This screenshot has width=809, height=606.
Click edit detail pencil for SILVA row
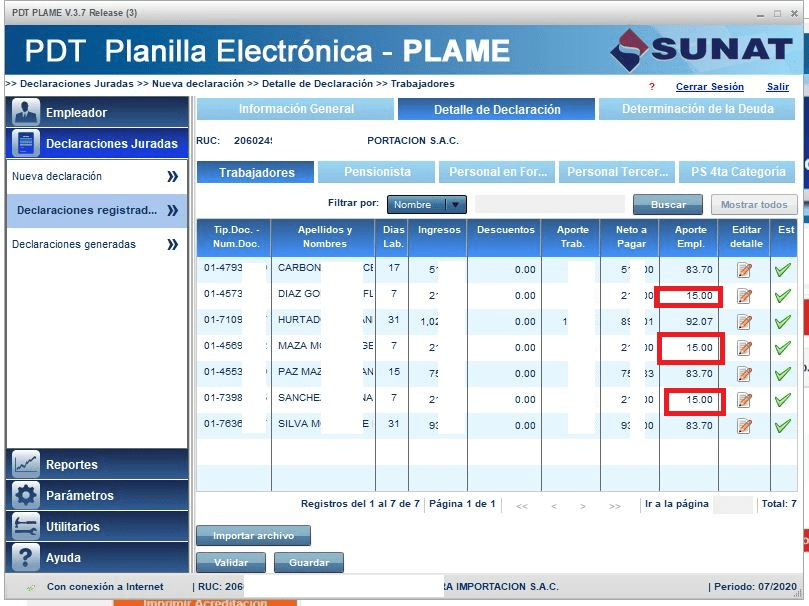[743, 426]
